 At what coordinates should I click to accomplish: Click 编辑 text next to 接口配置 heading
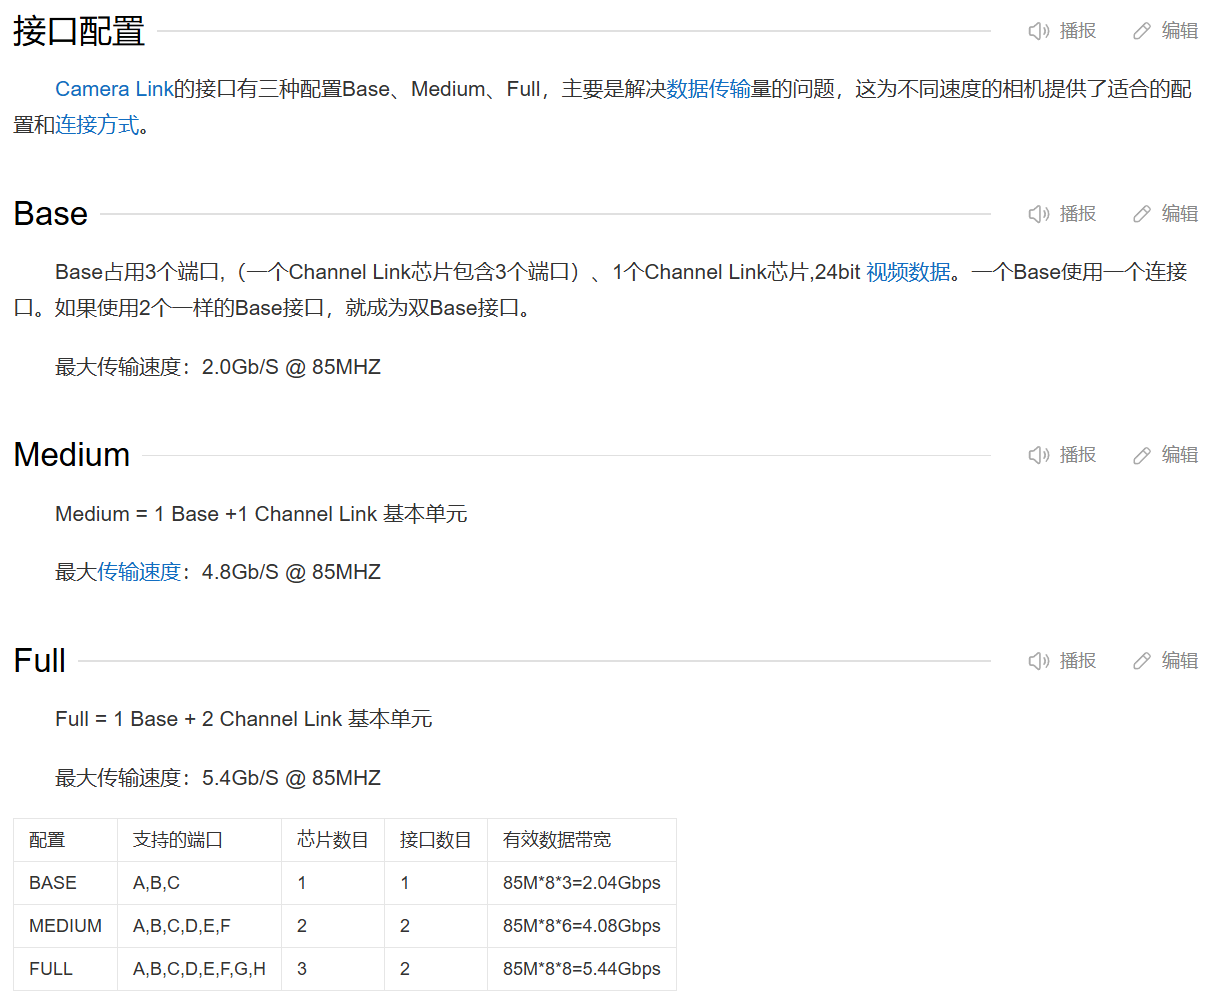point(1180,31)
